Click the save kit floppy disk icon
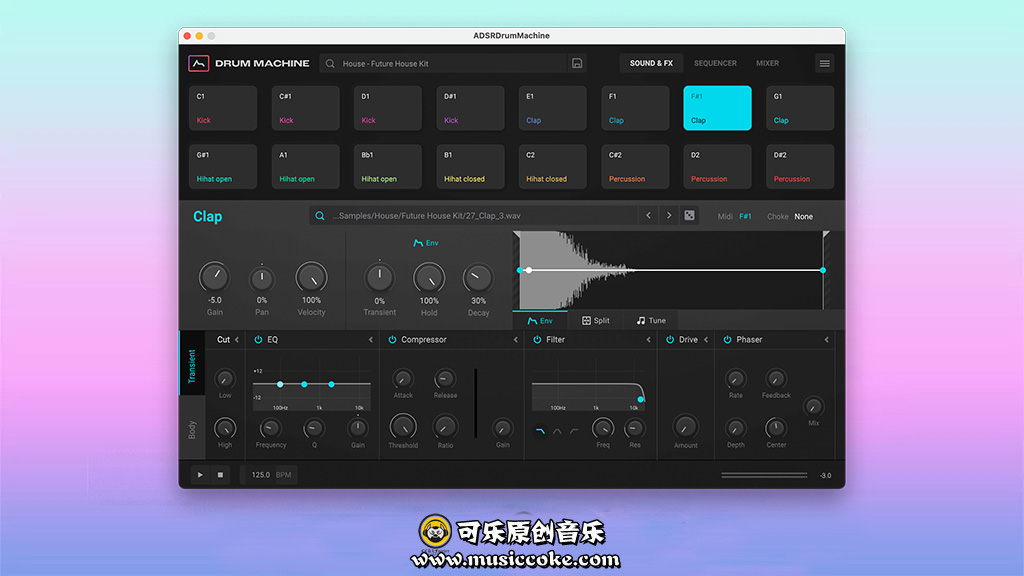The height and width of the screenshot is (576, 1024). [577, 63]
